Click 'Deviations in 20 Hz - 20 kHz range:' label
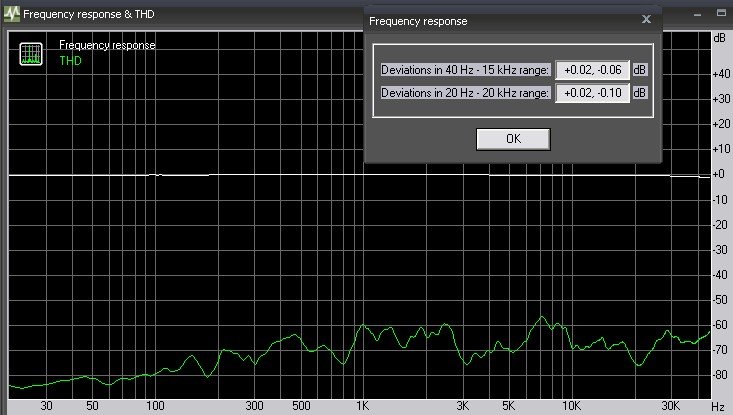This screenshot has height=415, width=733. [465, 93]
